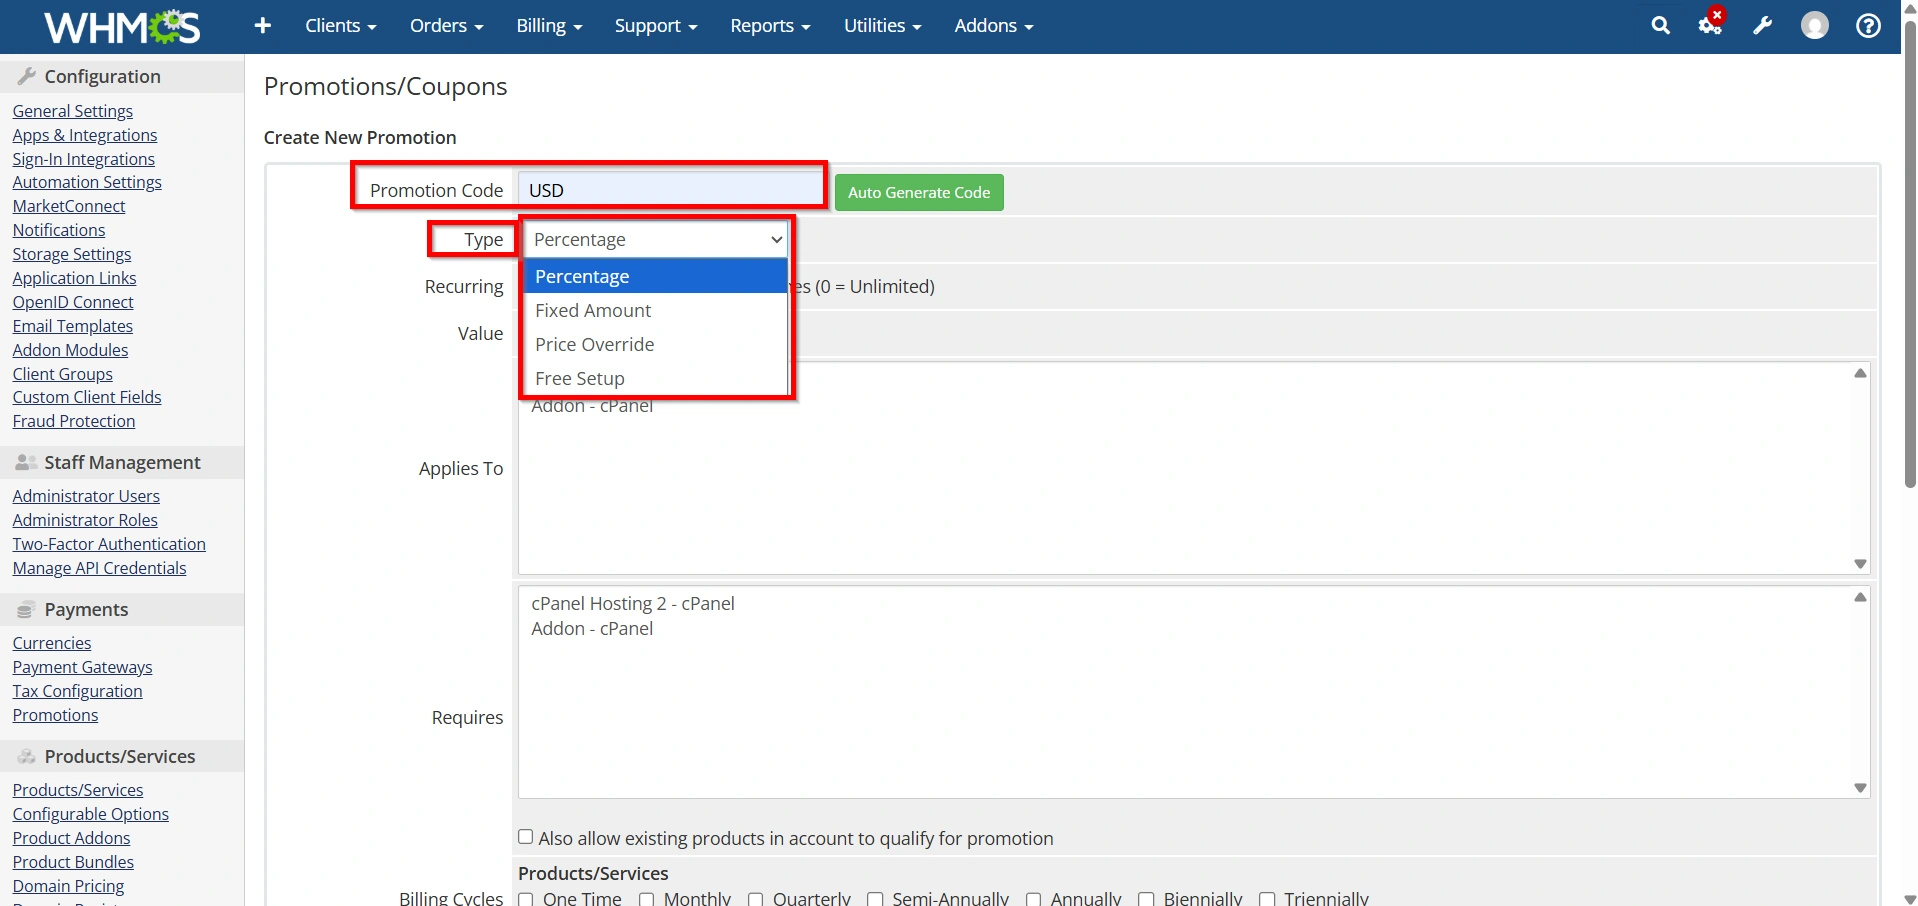Open the Type dropdown

[656, 240]
